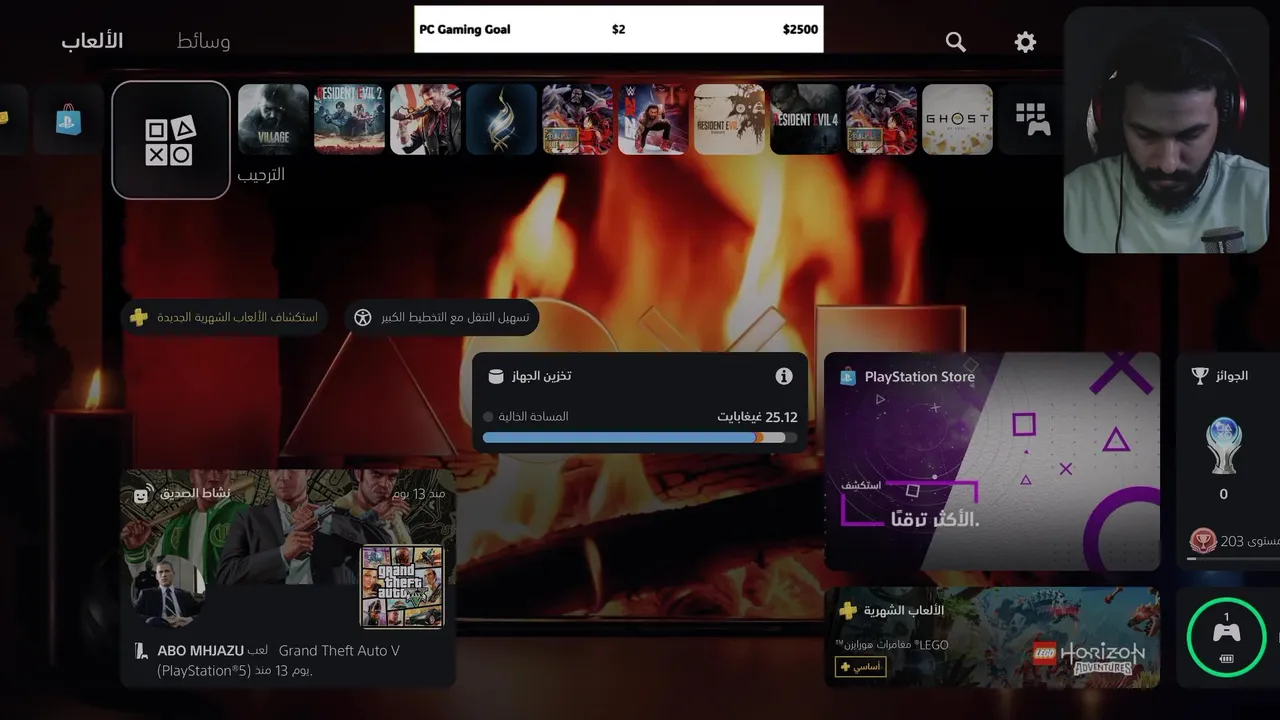Switch to the الألعاب (Games) tab
Viewport: 1280px width, 720px height.
click(92, 41)
